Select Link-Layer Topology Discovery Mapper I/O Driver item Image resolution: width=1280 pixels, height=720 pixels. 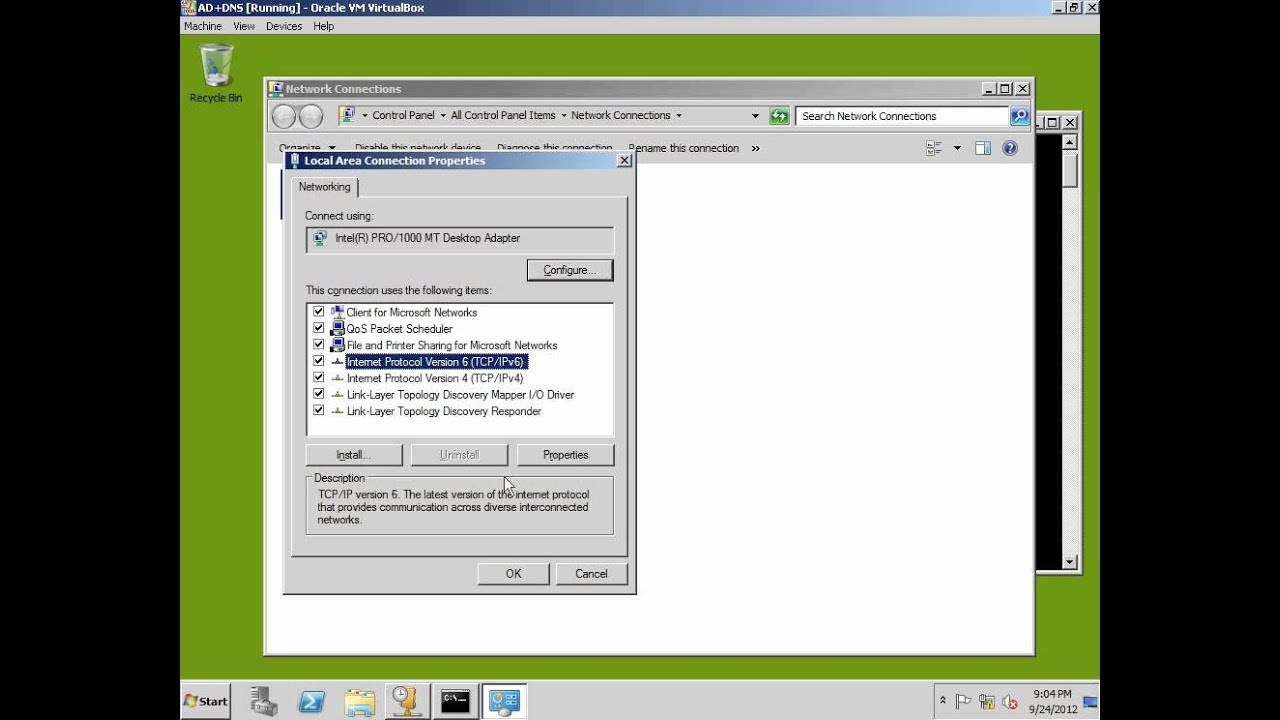(460, 394)
